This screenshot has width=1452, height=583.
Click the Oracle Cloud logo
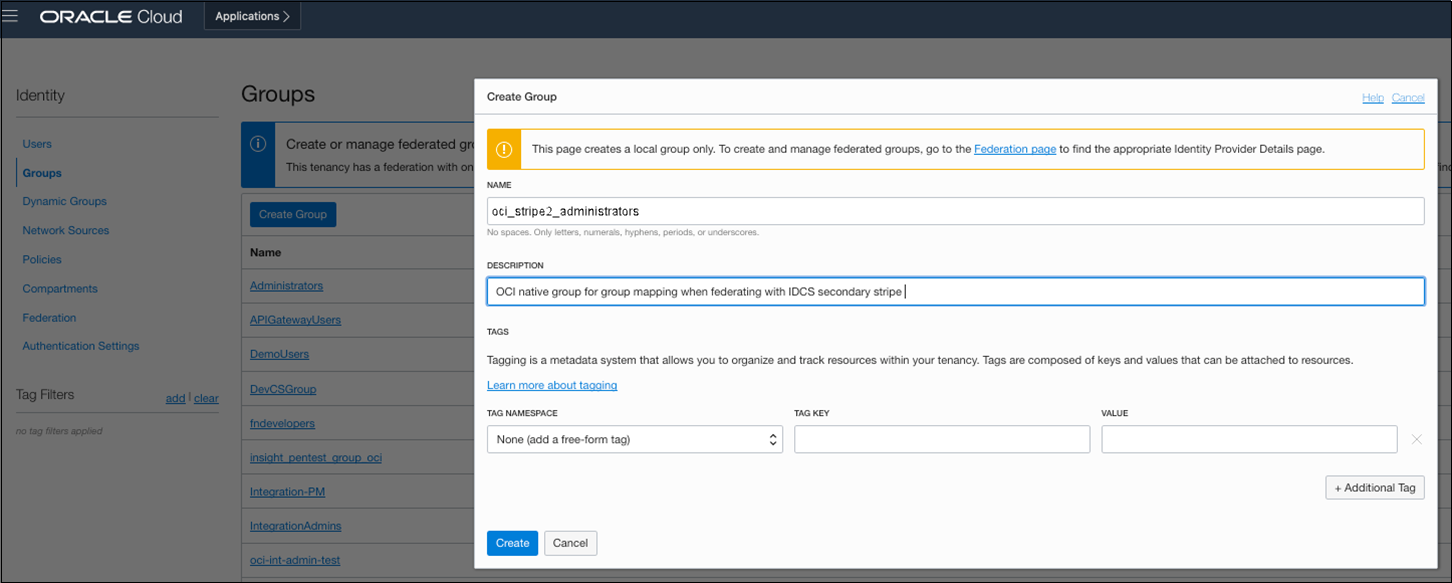pos(110,15)
